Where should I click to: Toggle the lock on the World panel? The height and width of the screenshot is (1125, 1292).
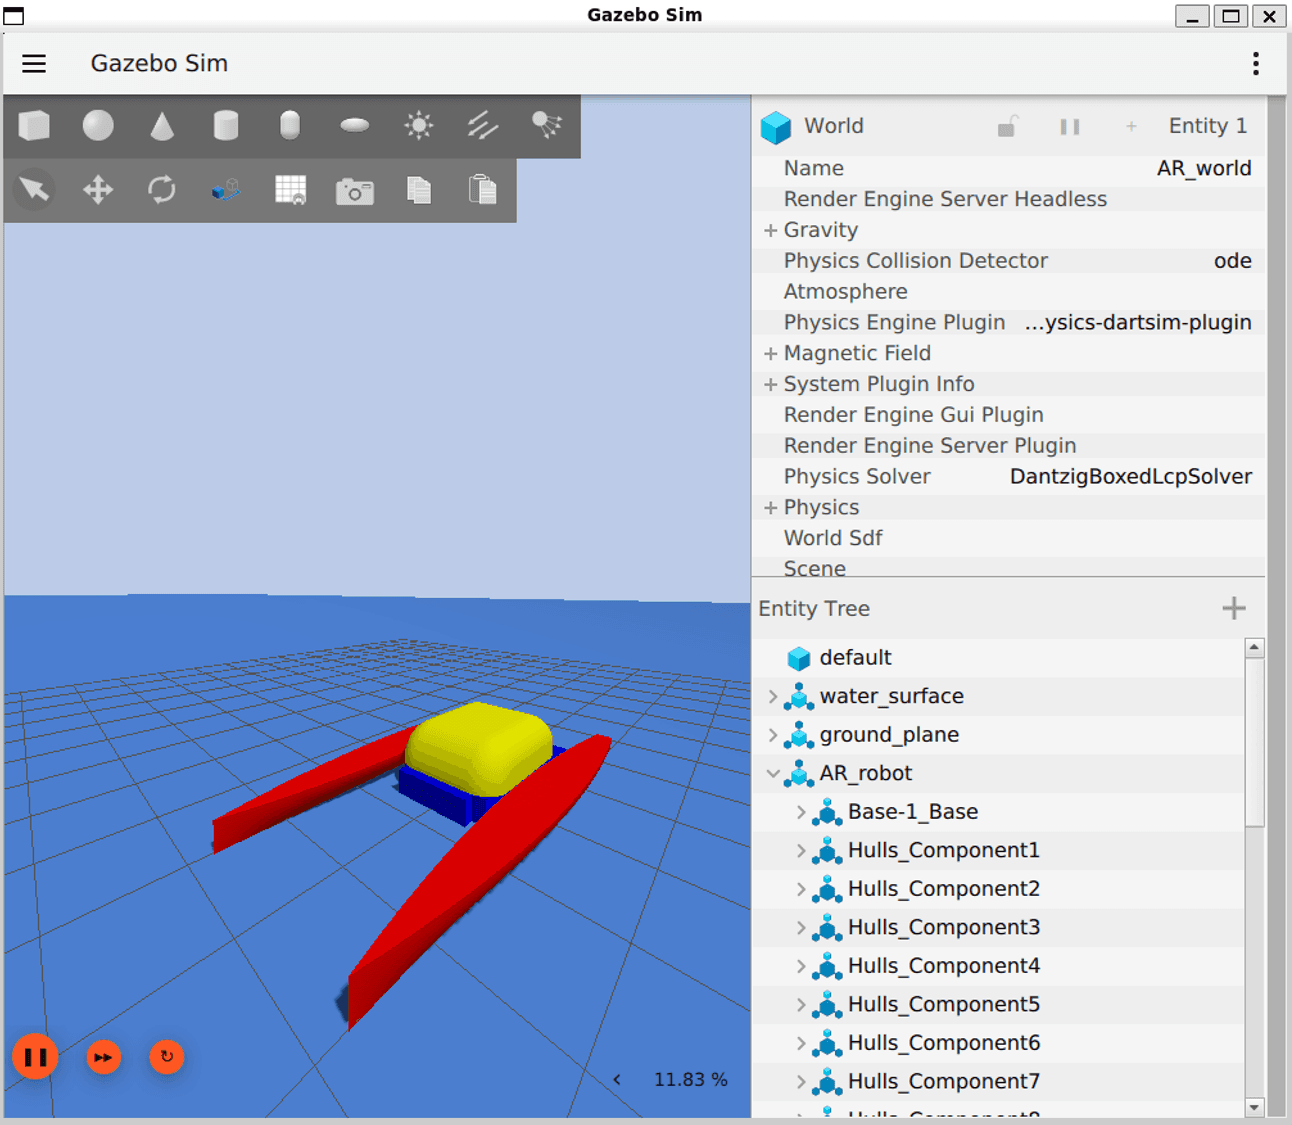pos(1008,126)
